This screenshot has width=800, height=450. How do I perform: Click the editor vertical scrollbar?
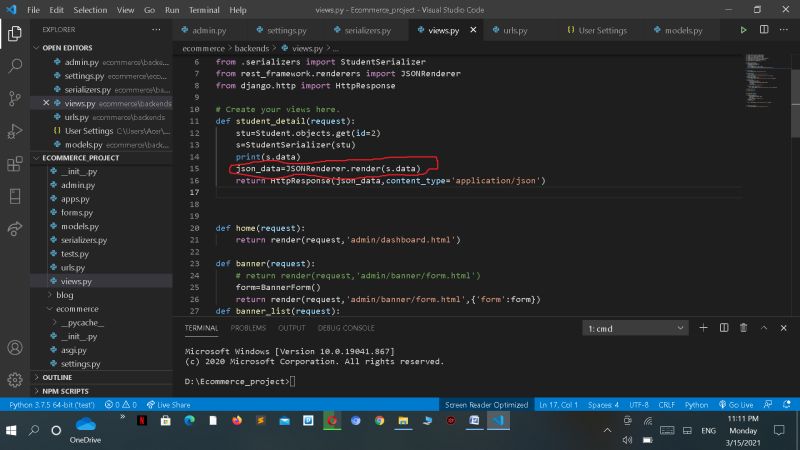pyautogui.click(x=795, y=103)
